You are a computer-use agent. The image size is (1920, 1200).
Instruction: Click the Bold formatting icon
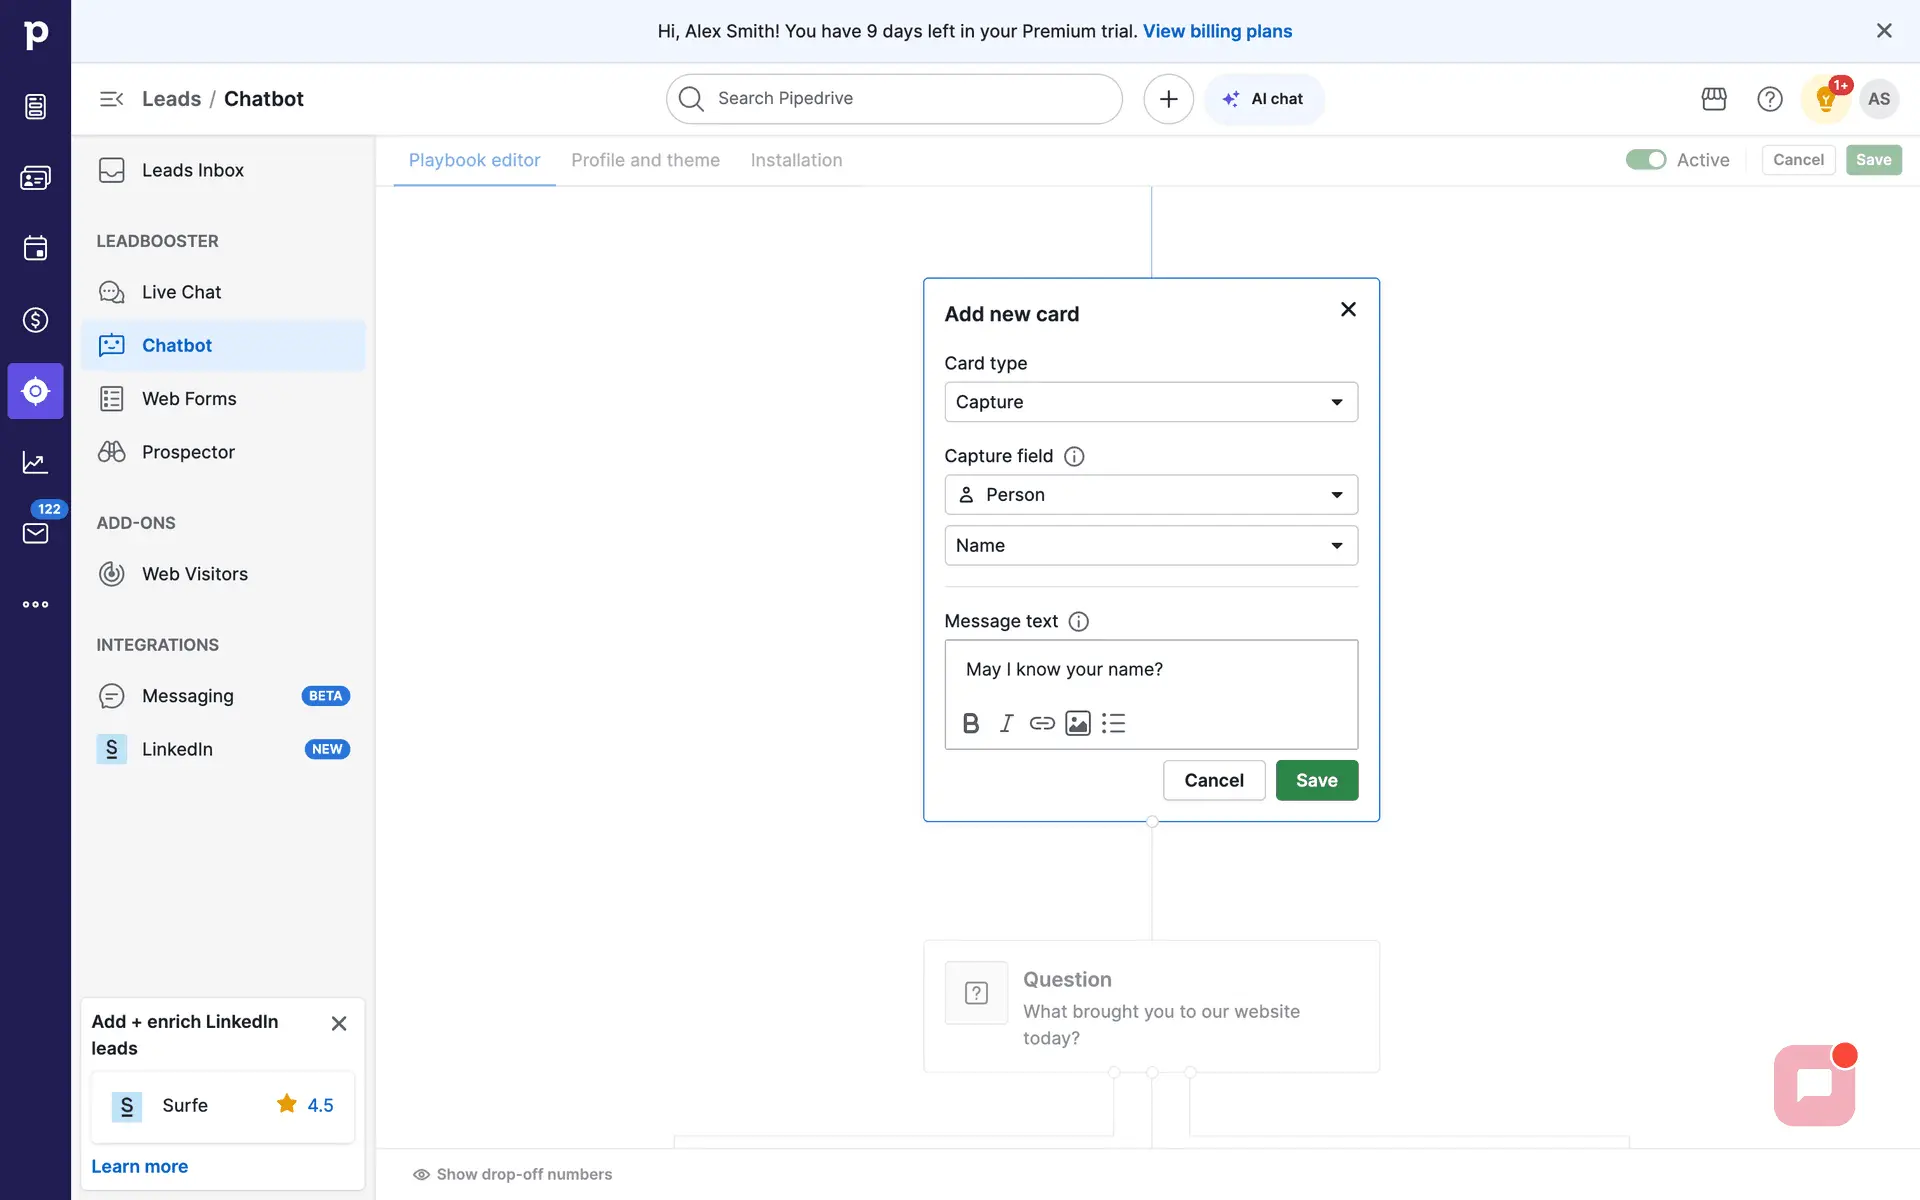click(970, 723)
